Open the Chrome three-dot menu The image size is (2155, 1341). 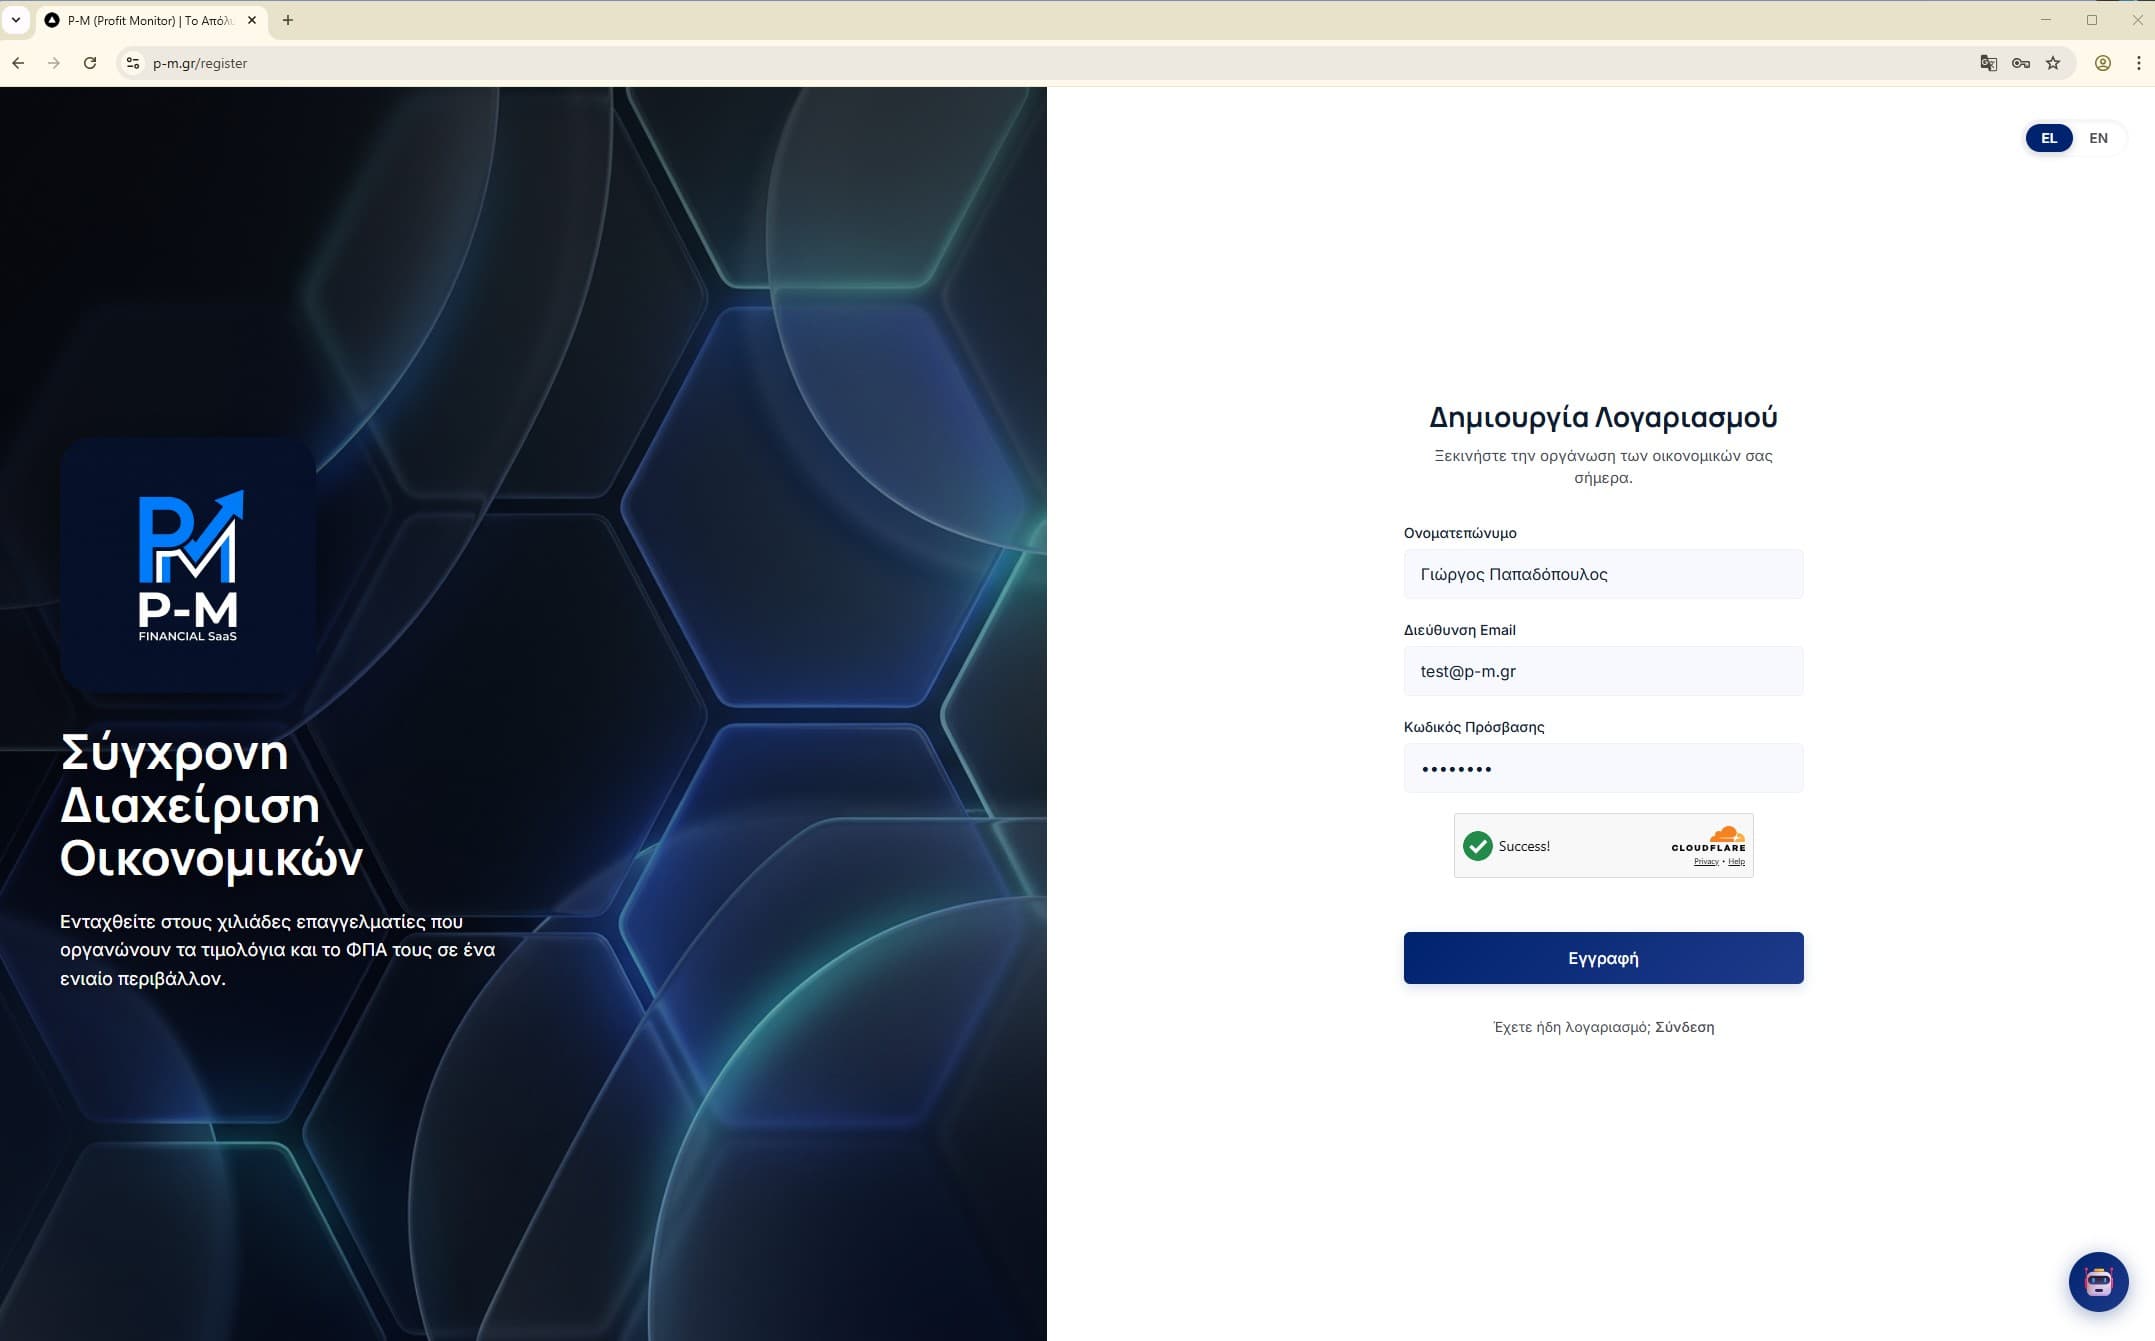(2138, 63)
